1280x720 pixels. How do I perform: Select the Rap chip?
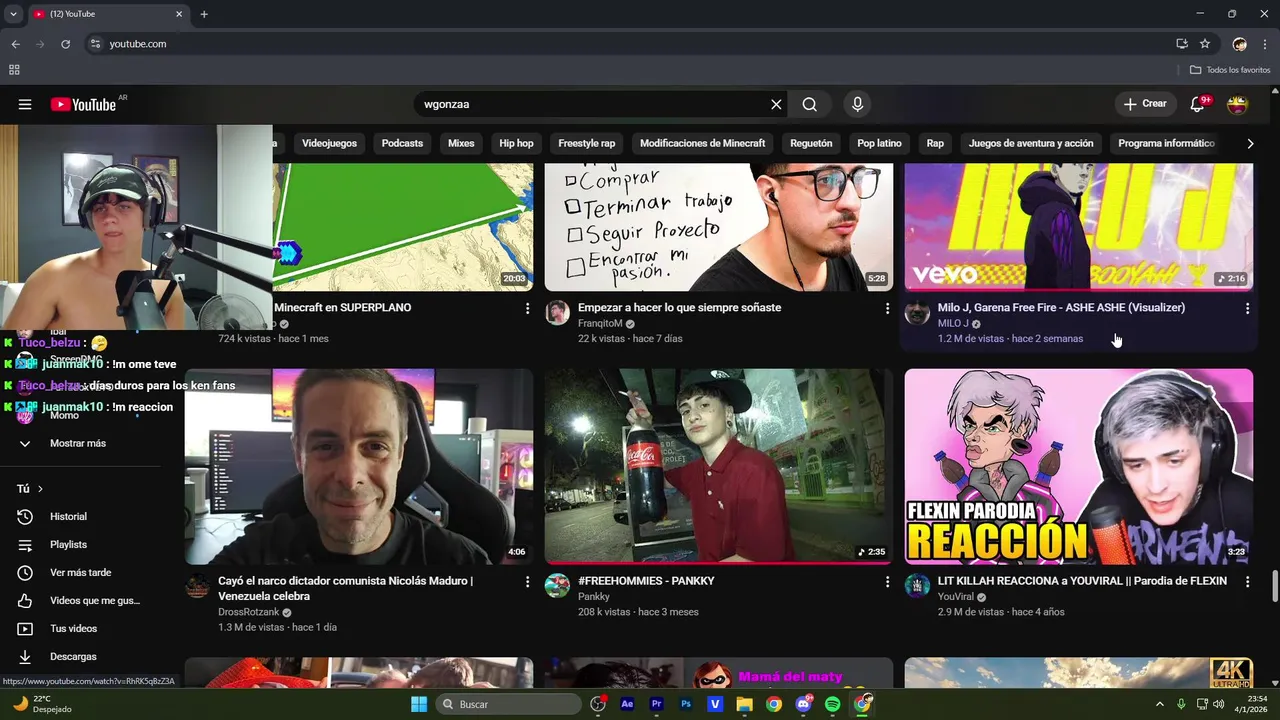click(x=935, y=143)
